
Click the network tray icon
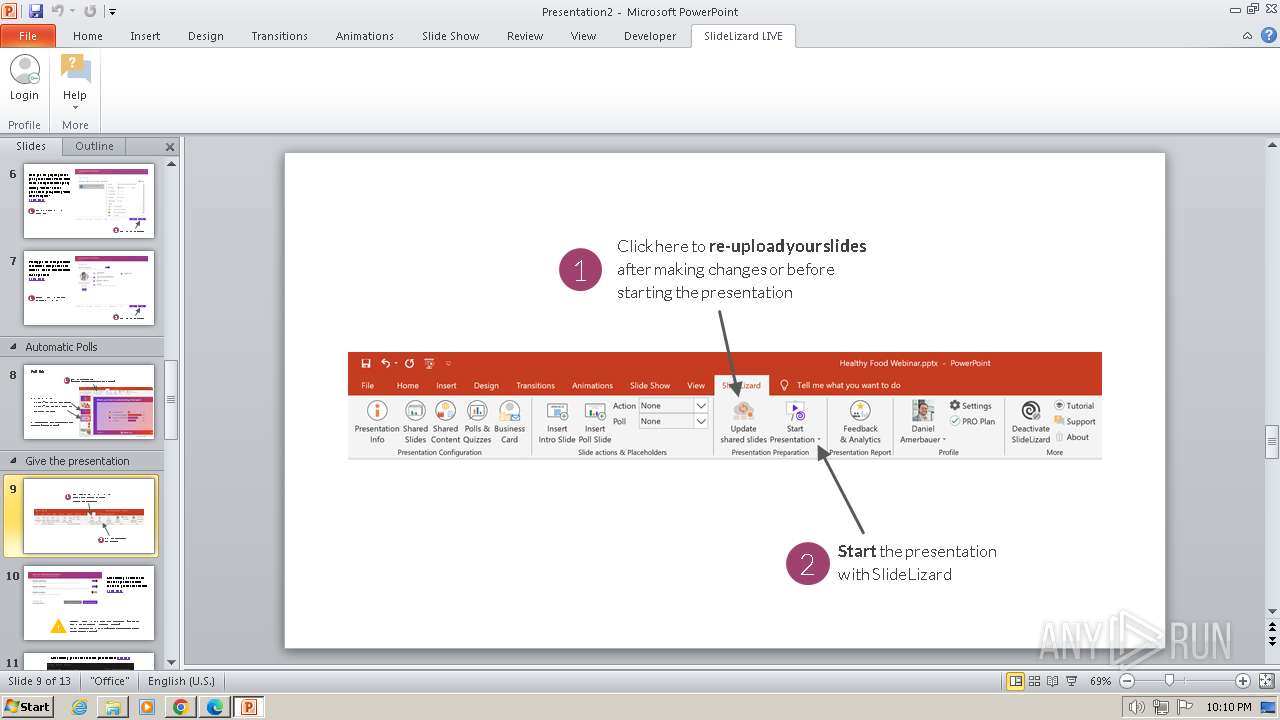tap(1161, 707)
